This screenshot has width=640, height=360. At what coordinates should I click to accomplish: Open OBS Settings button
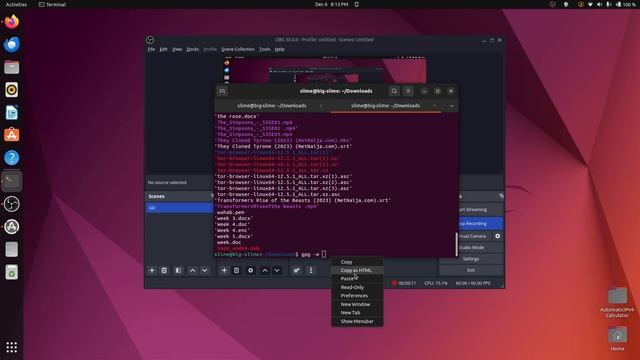(x=471, y=259)
